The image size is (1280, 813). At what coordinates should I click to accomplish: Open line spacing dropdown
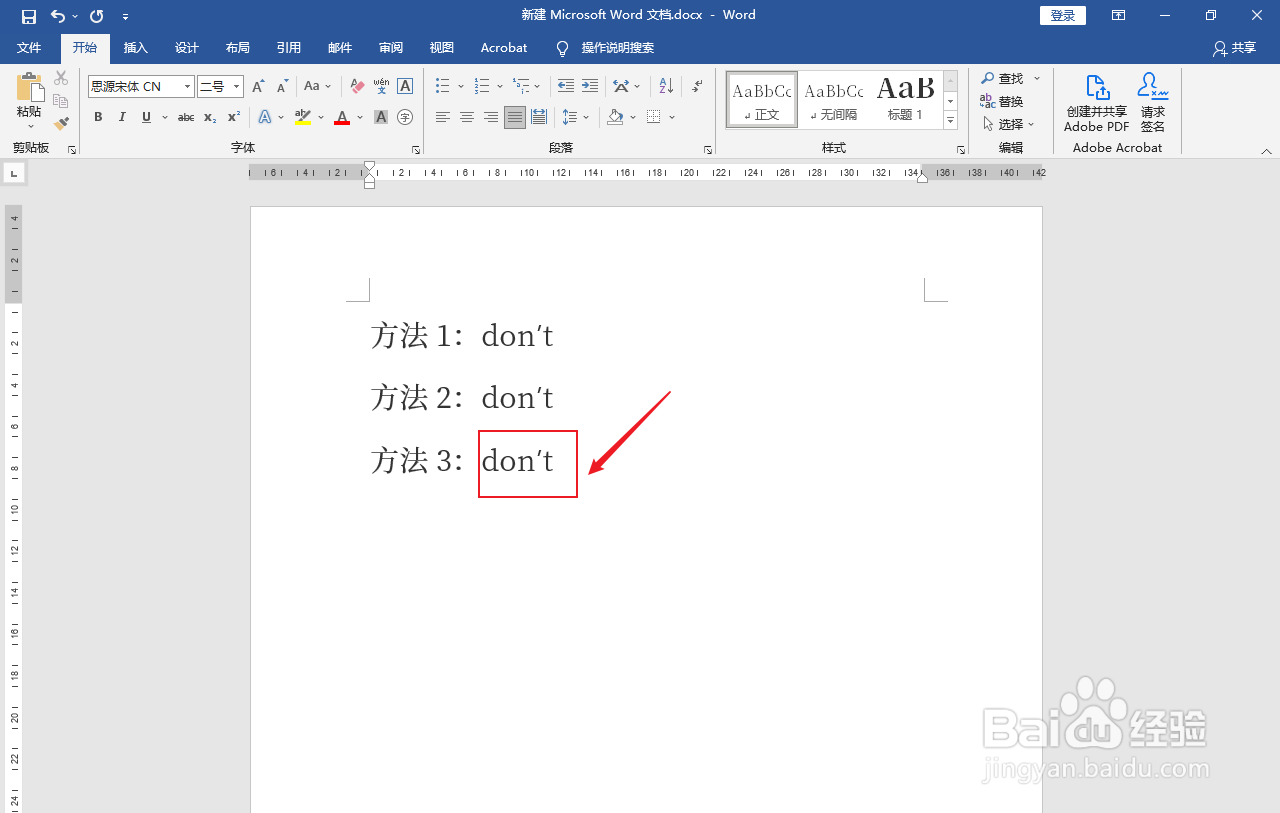click(x=575, y=118)
